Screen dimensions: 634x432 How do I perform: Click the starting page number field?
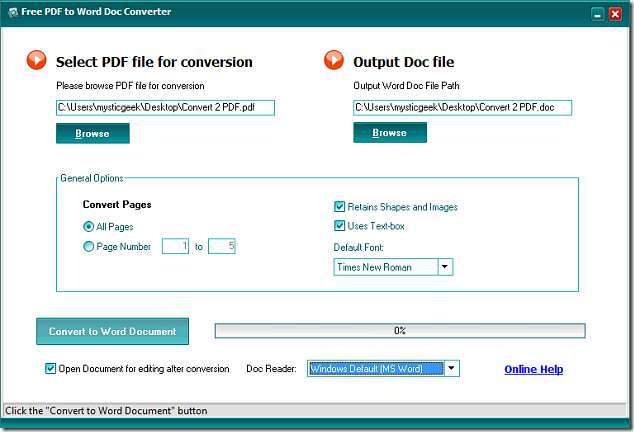(175, 246)
